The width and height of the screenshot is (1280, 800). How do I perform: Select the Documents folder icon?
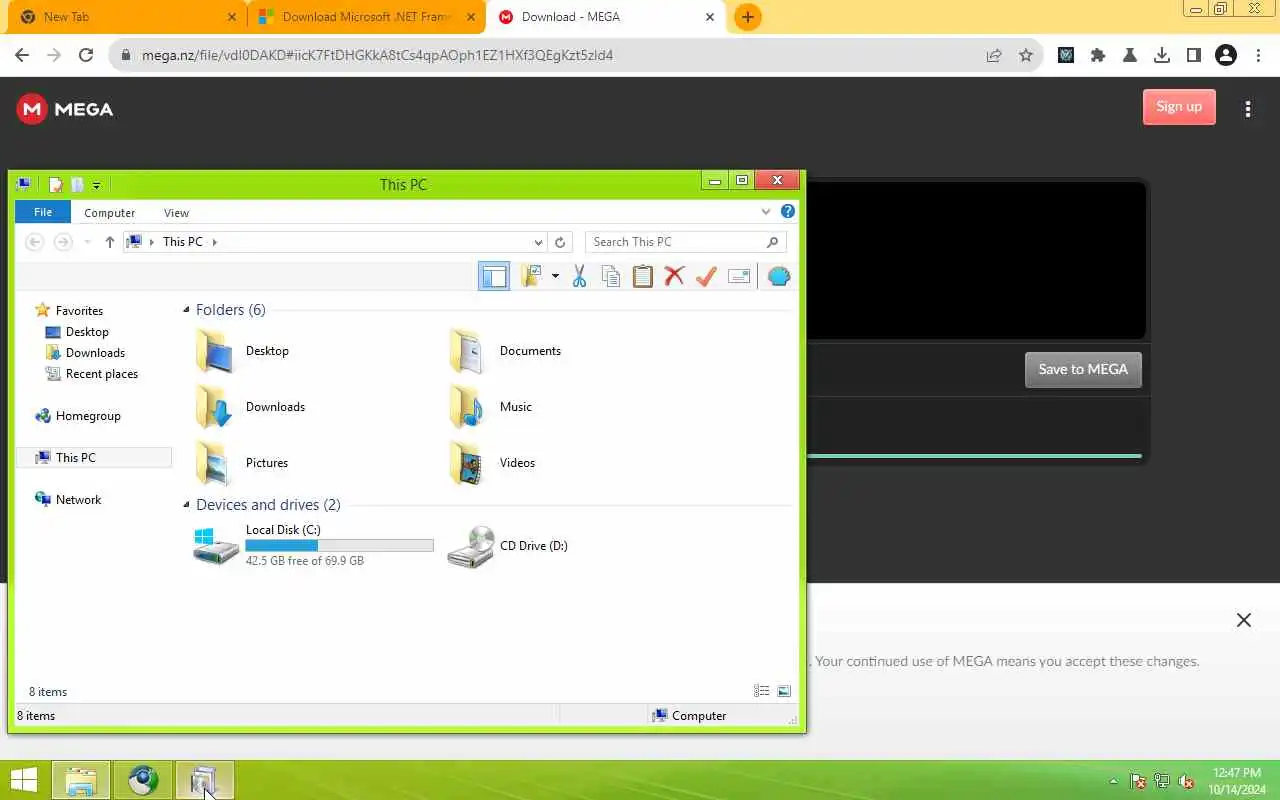click(x=467, y=351)
